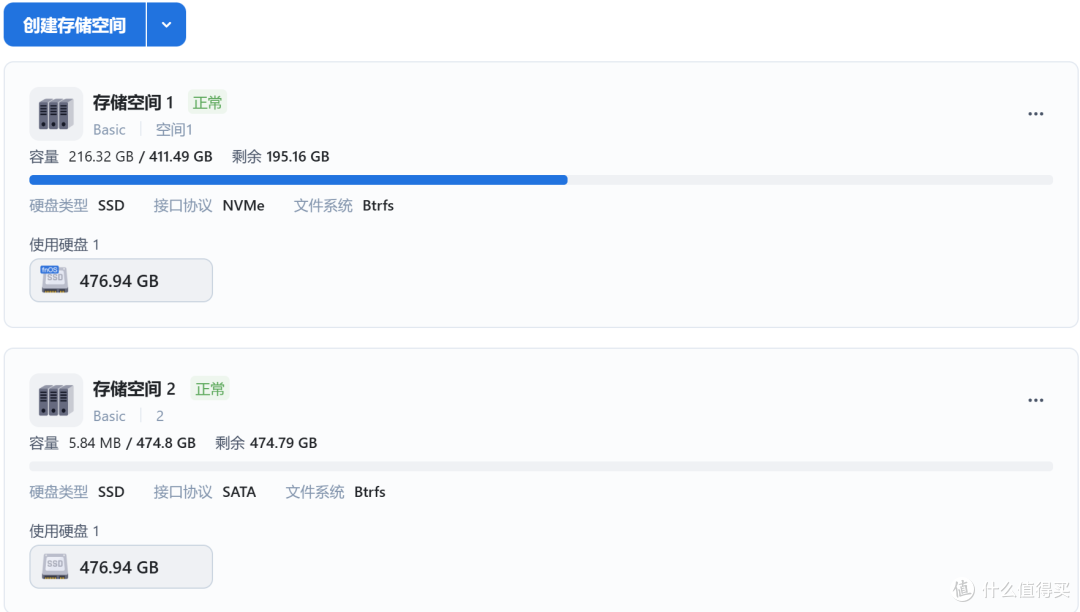
Task: Click the 正常 status badge on 存储空间 2
Action: coord(210,389)
